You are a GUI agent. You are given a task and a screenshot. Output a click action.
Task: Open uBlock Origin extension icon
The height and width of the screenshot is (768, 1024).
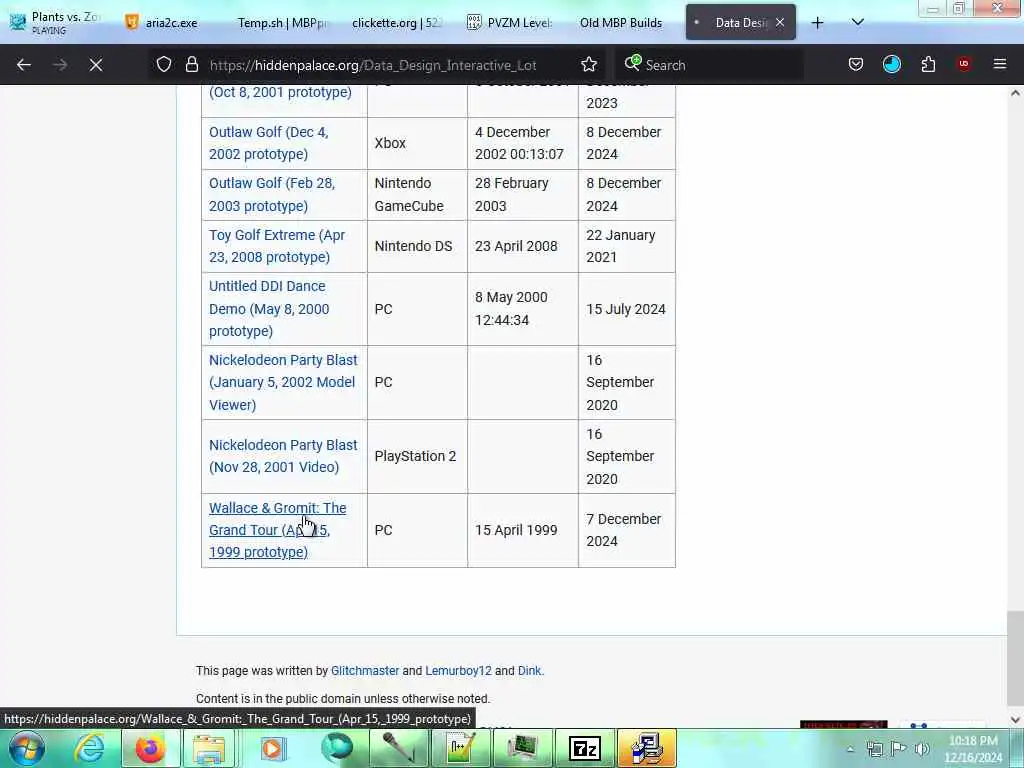(x=964, y=64)
